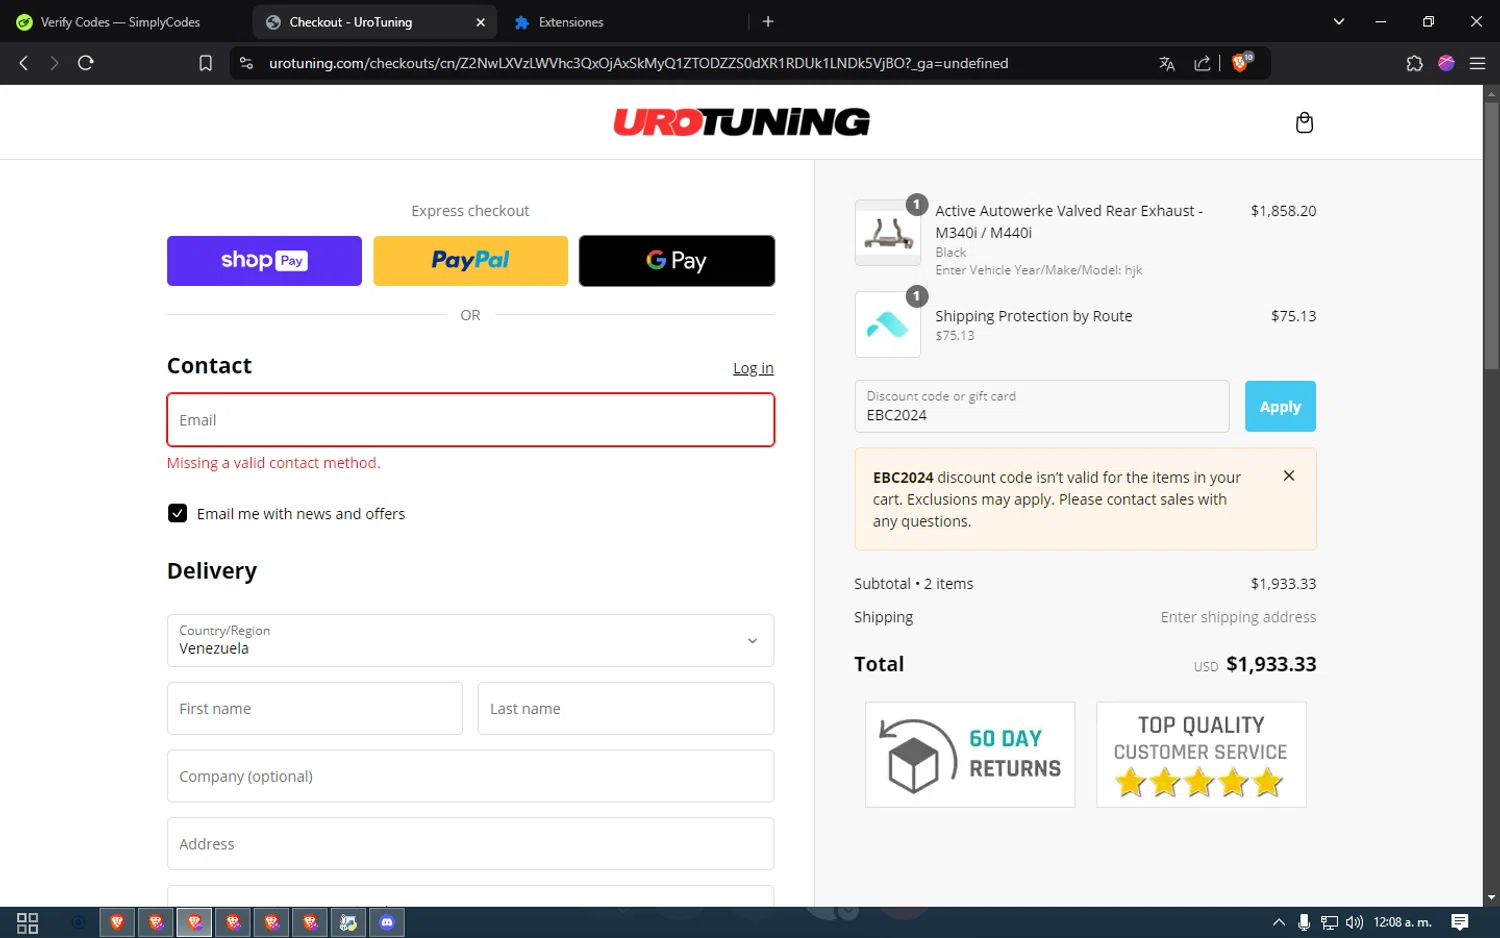Open the network tray icon
Image resolution: width=1500 pixels, height=938 pixels.
click(1329, 922)
